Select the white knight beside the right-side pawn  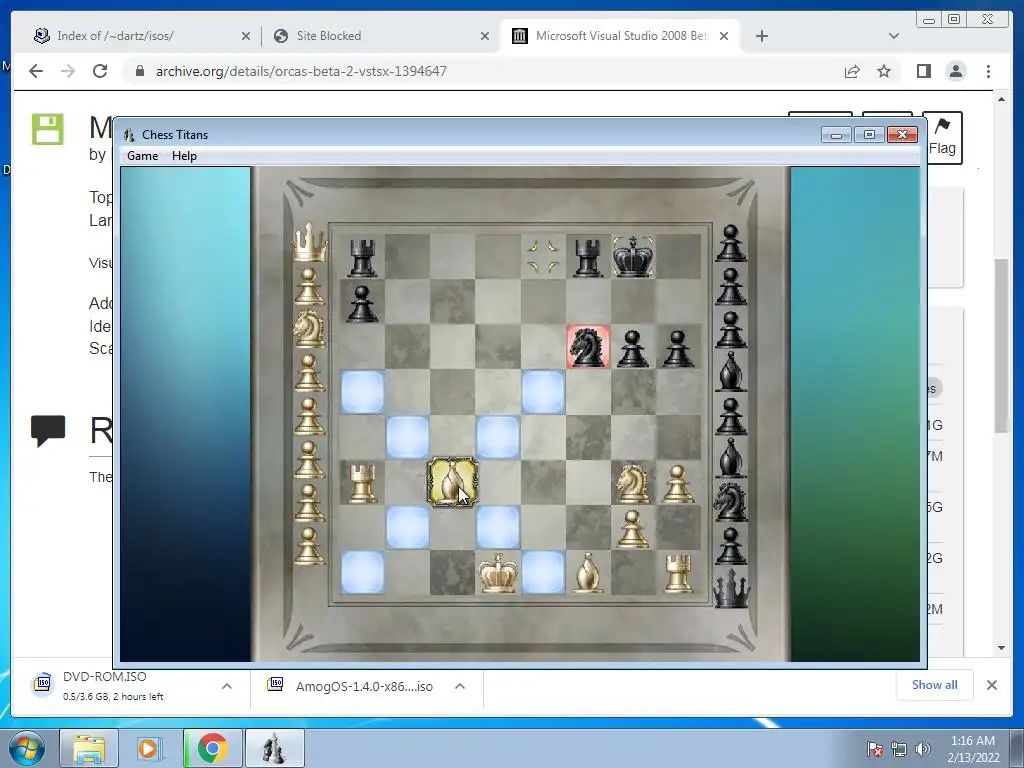click(x=633, y=483)
